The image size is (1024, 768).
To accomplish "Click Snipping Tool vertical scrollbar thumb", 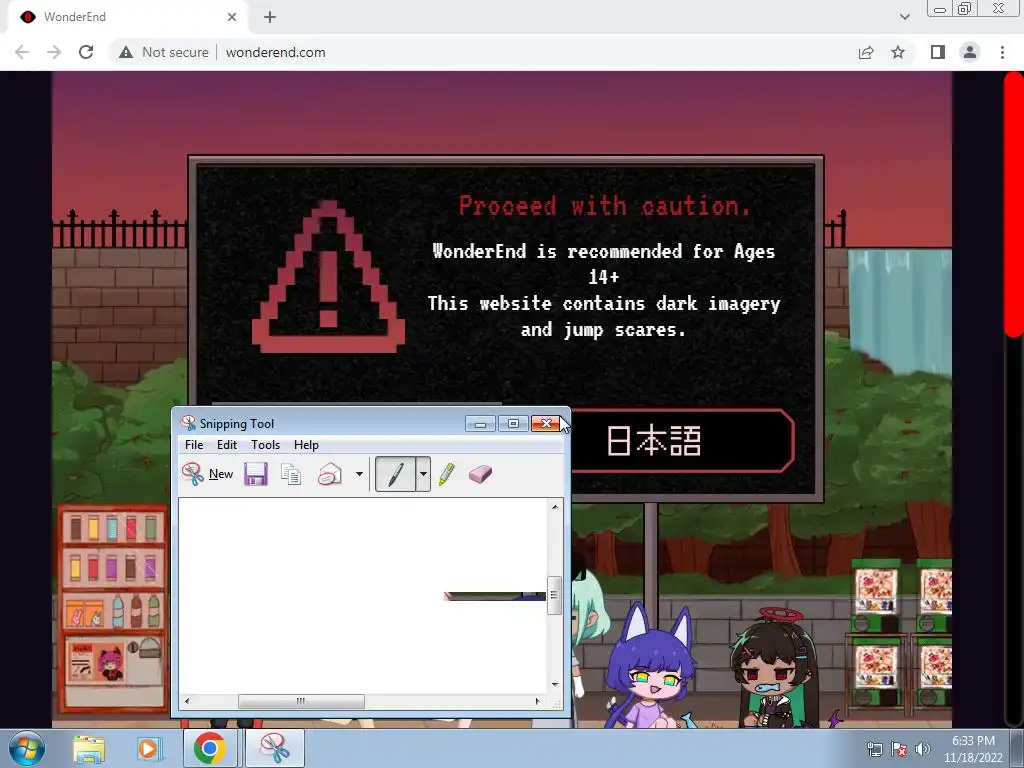I will coord(554,595).
